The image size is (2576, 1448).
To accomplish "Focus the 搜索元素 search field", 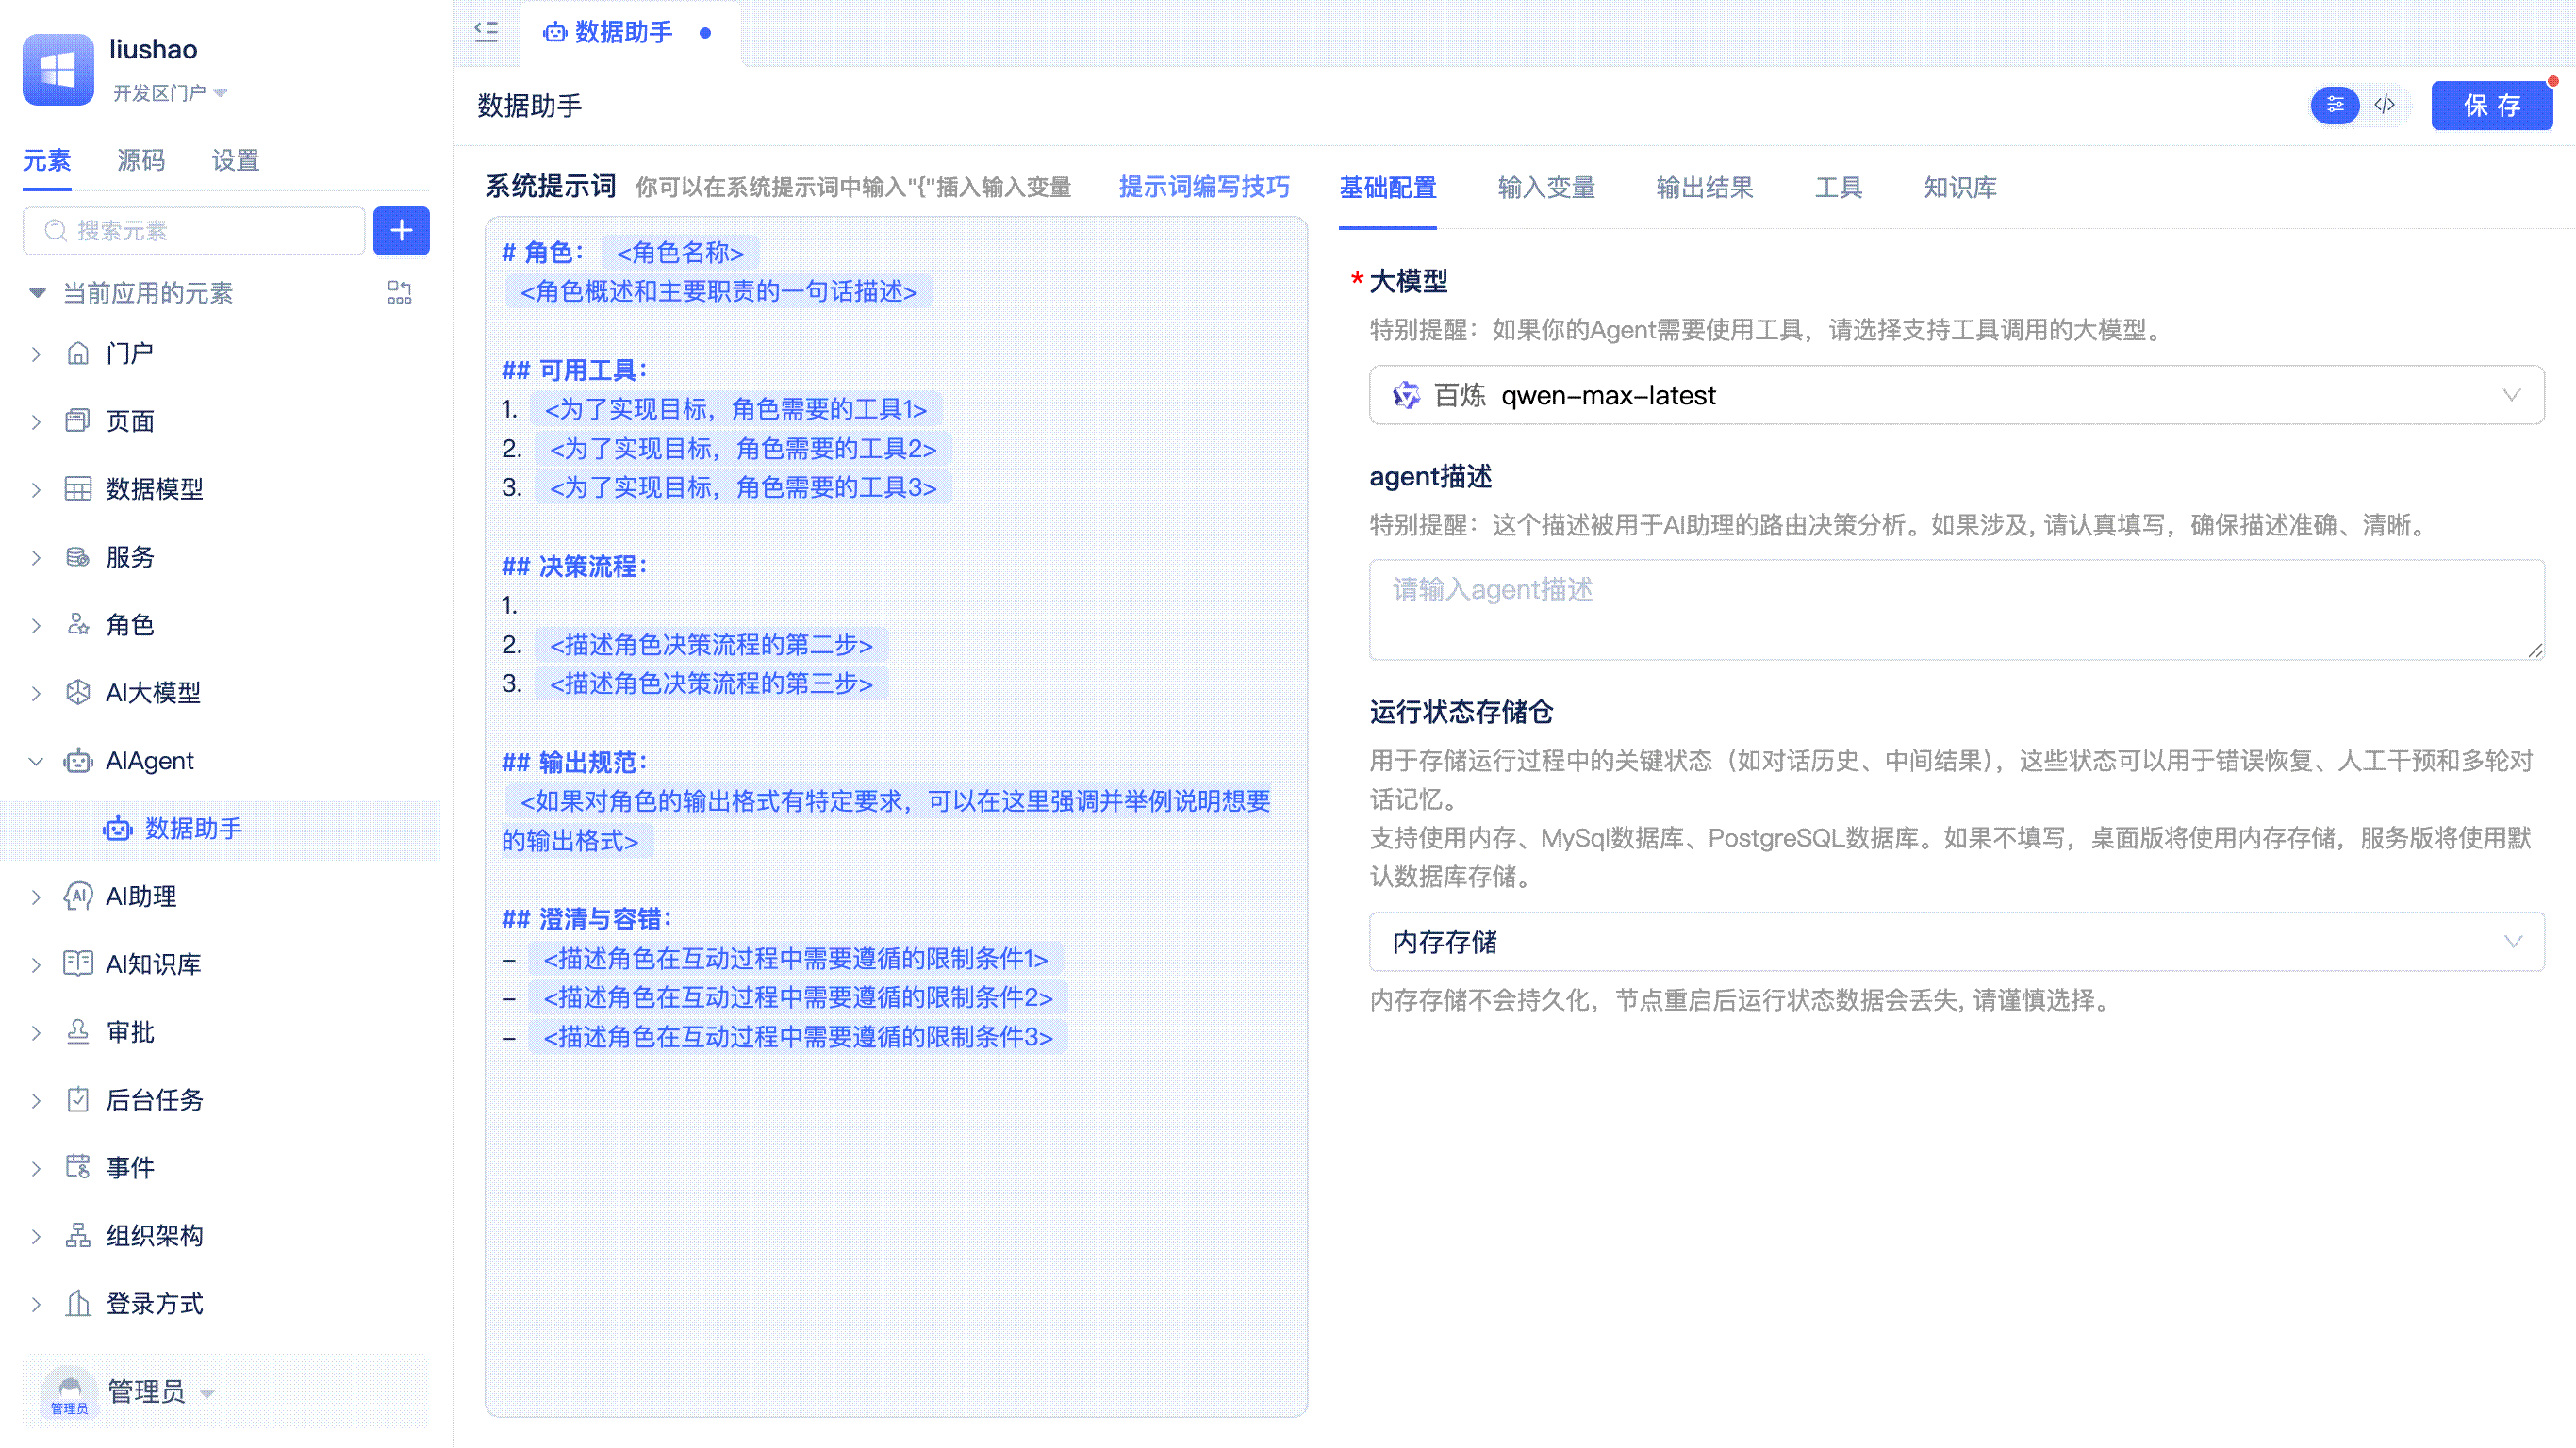I will (x=194, y=231).
